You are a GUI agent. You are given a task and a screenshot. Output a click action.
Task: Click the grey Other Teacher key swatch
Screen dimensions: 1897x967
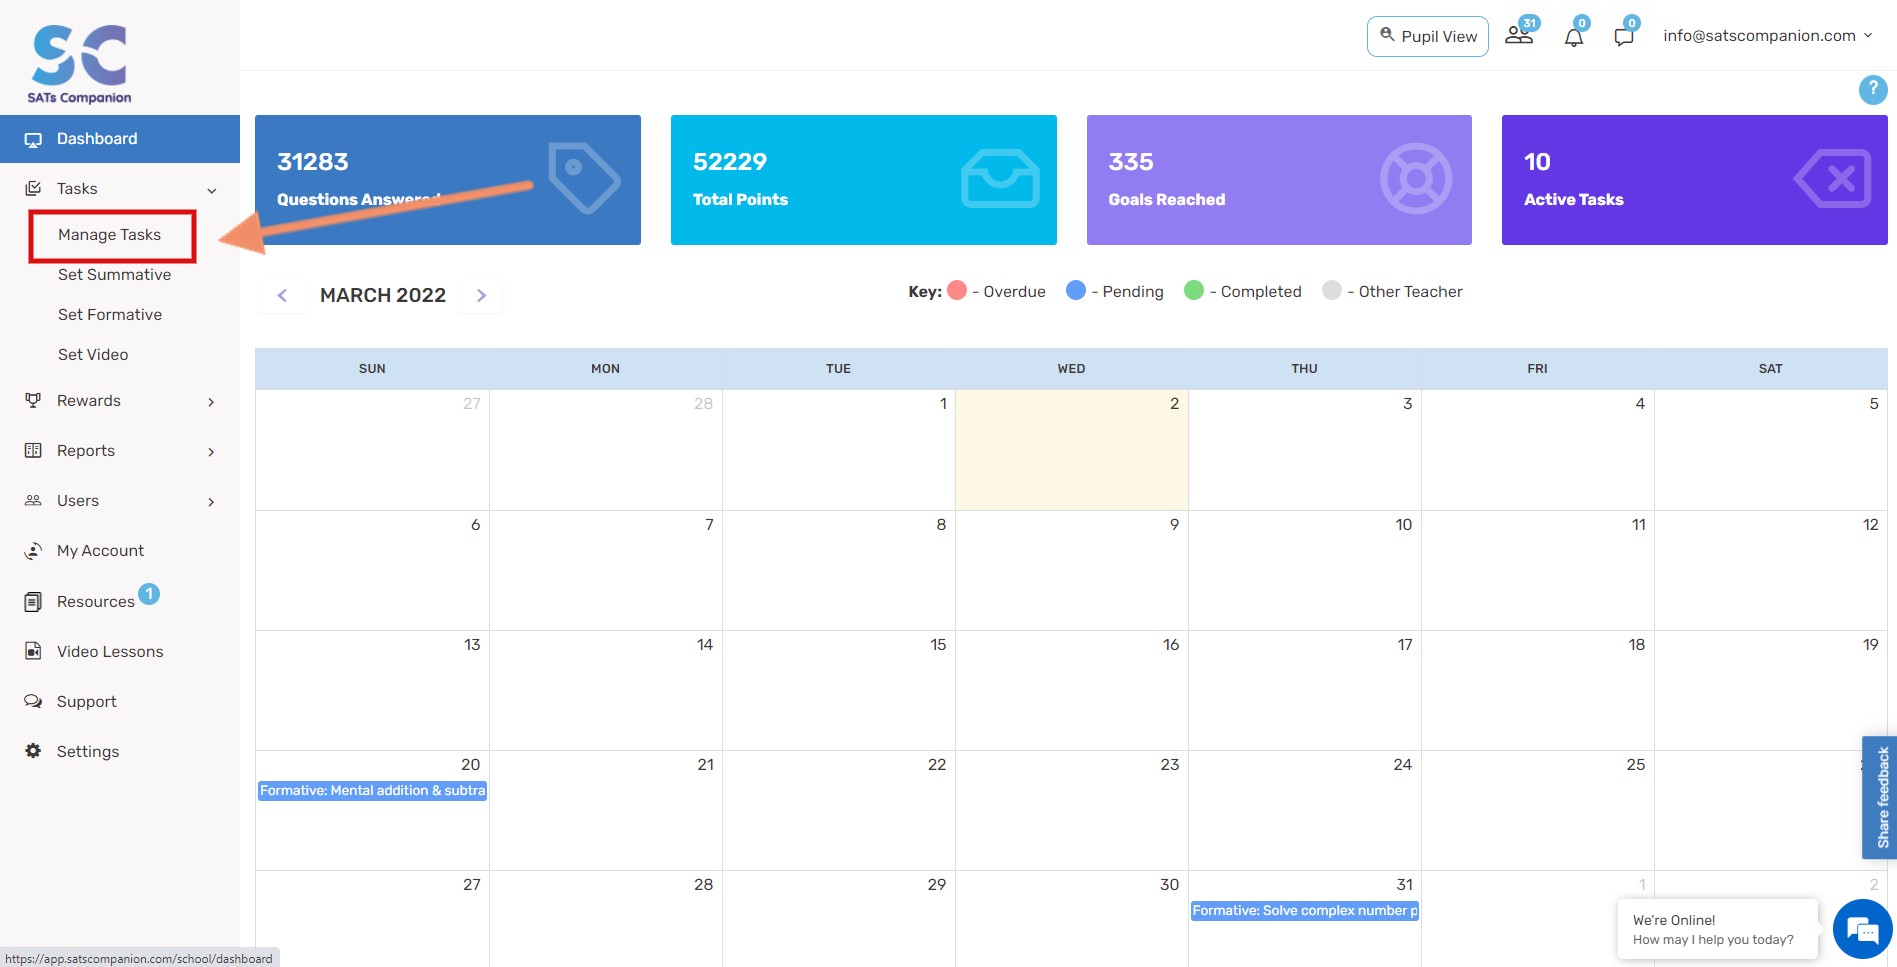click(1332, 291)
